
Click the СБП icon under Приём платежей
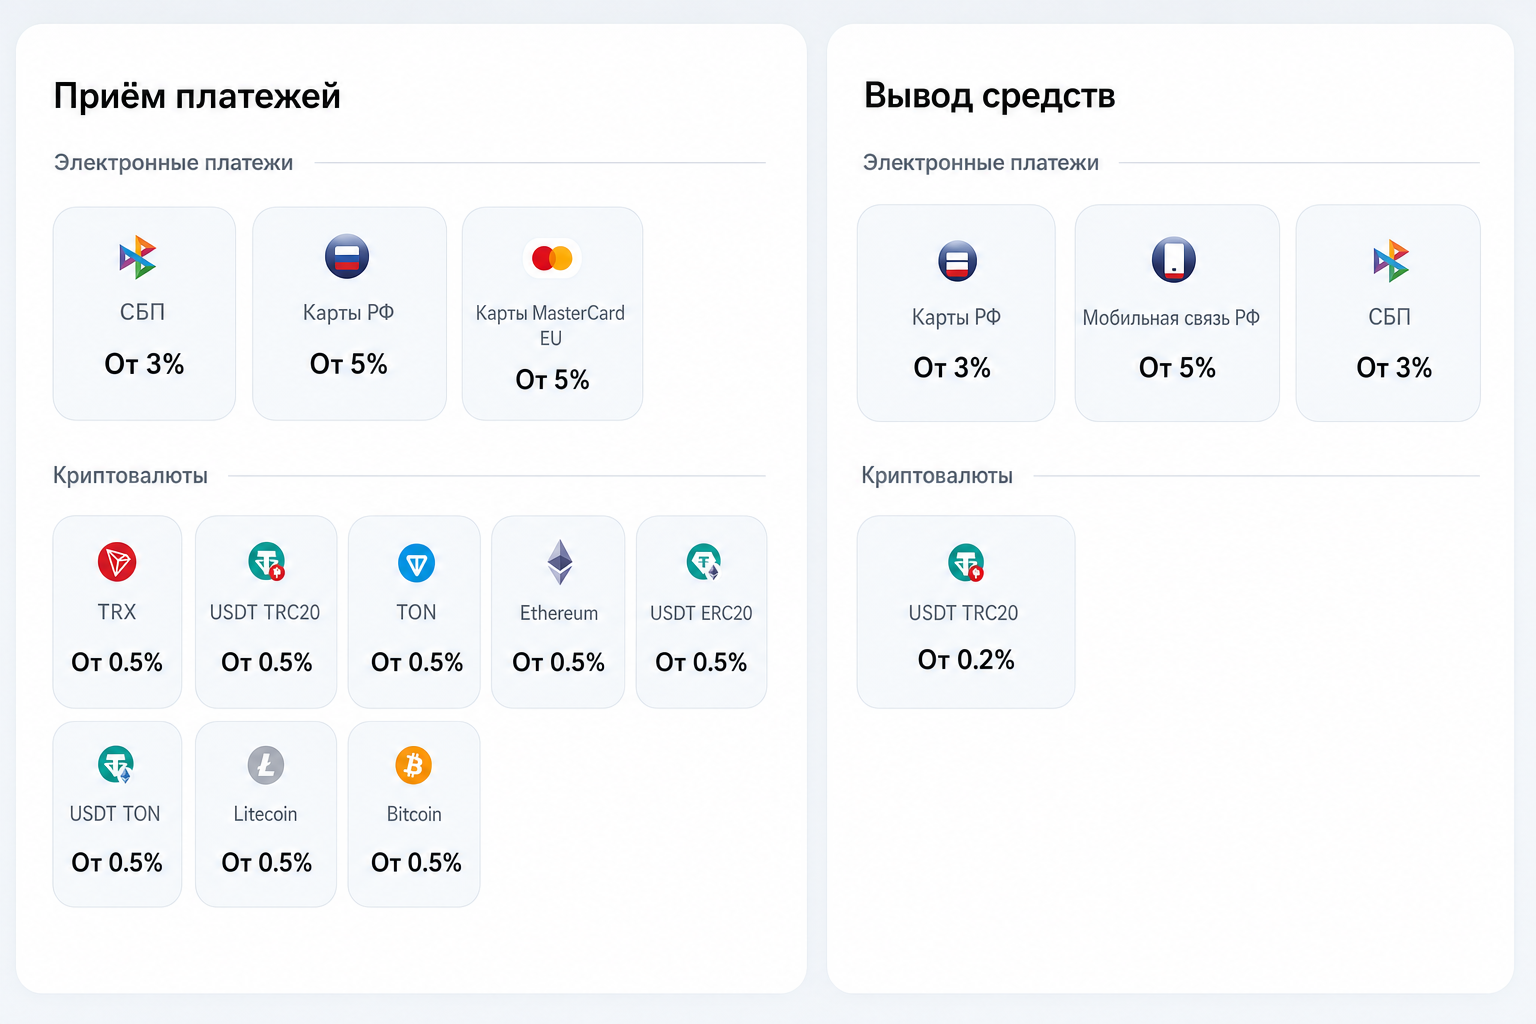click(x=138, y=257)
